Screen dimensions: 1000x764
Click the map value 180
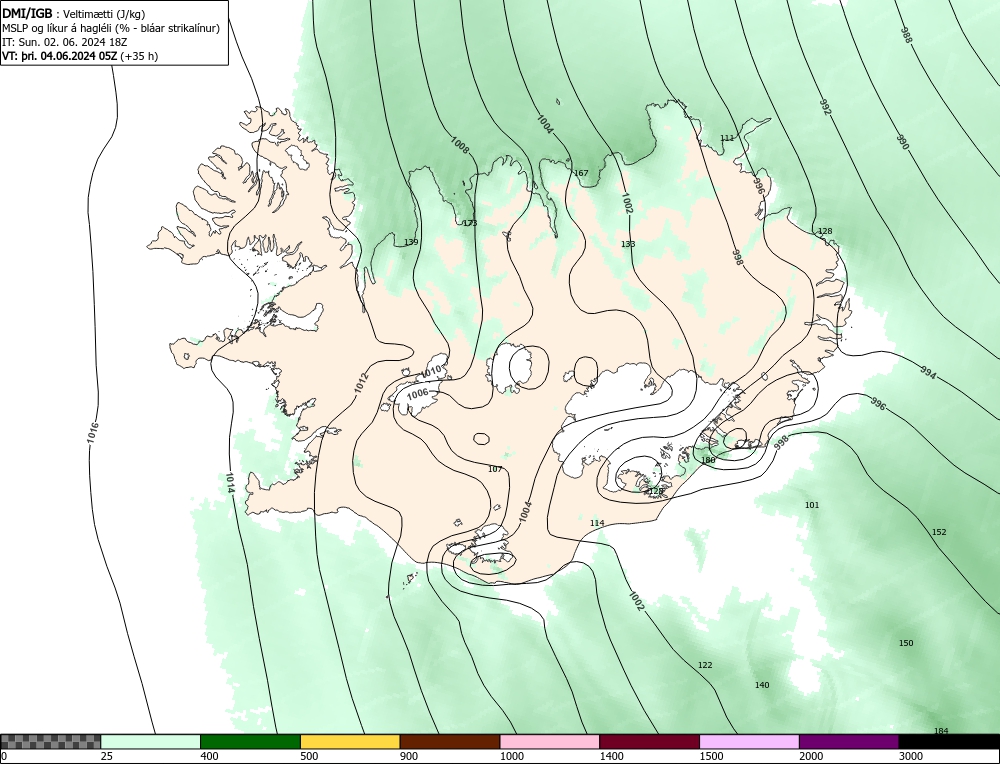pos(708,460)
